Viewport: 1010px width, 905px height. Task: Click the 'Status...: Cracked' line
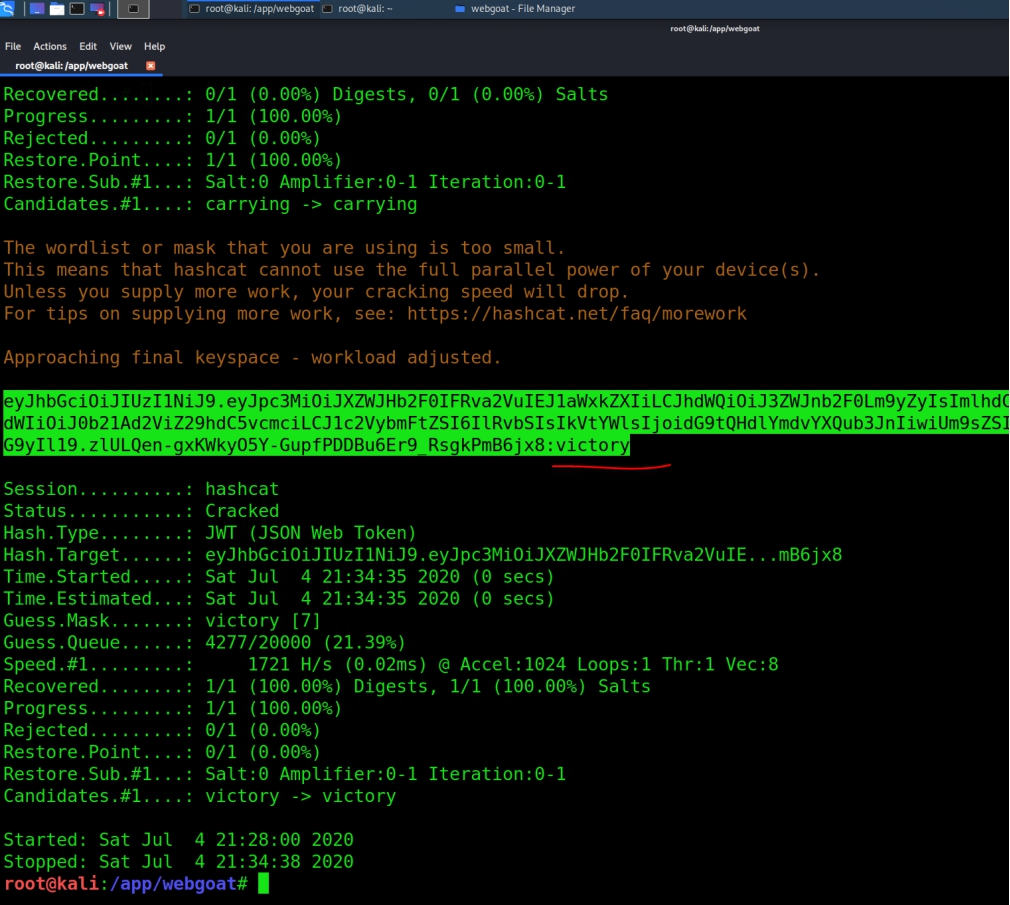coord(141,511)
